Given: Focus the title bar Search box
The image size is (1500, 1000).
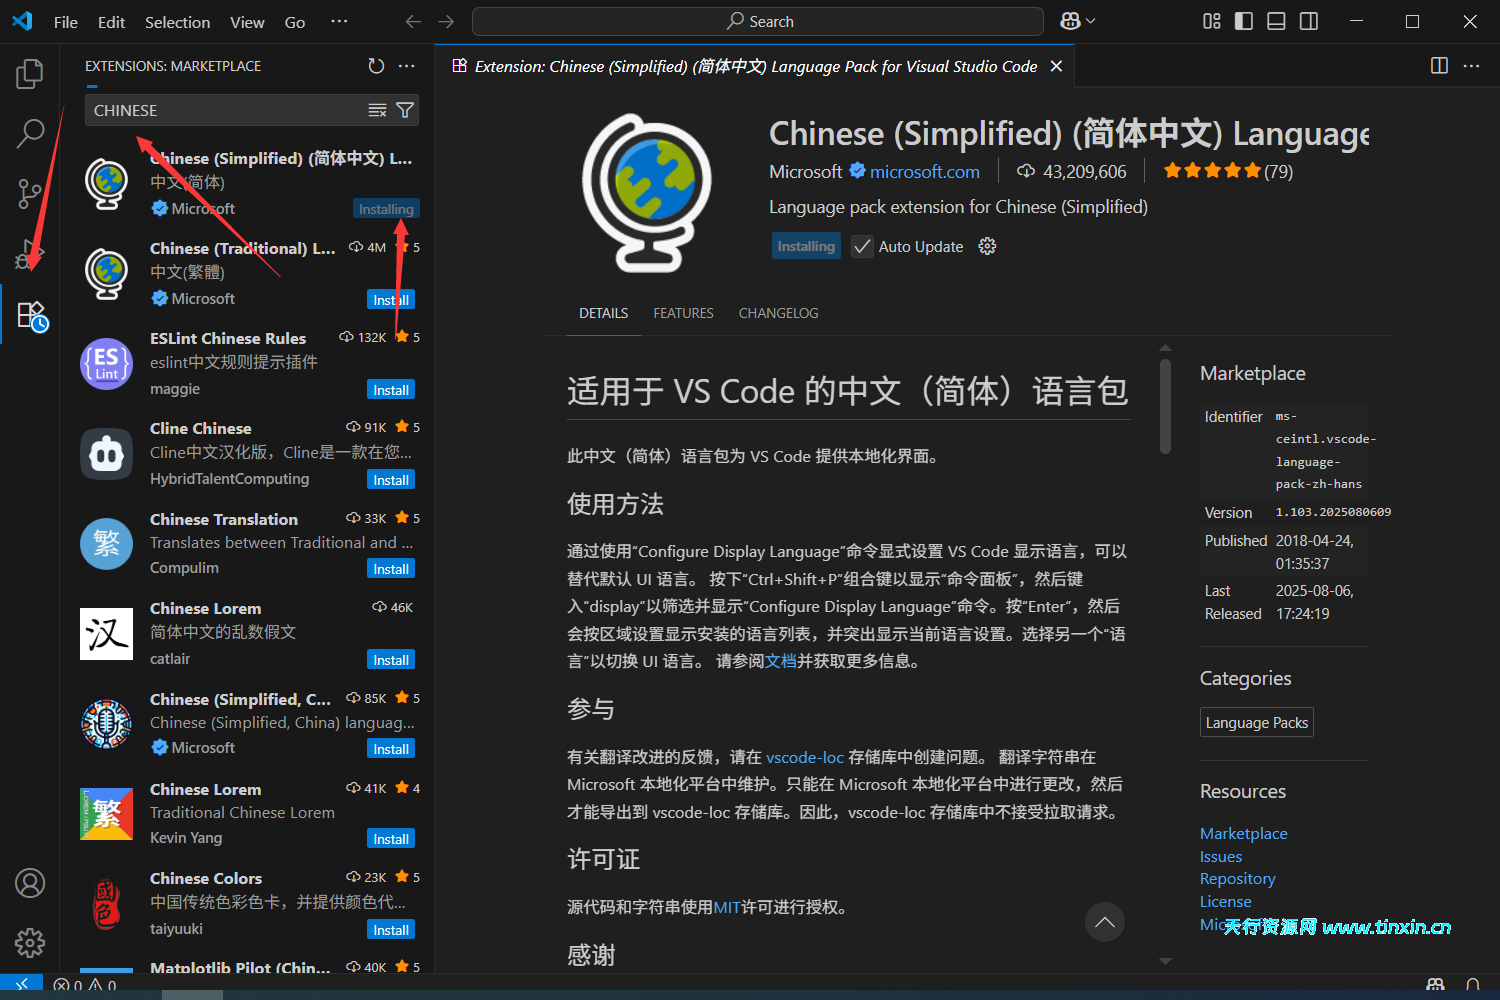Looking at the screenshot, I should [x=758, y=21].
